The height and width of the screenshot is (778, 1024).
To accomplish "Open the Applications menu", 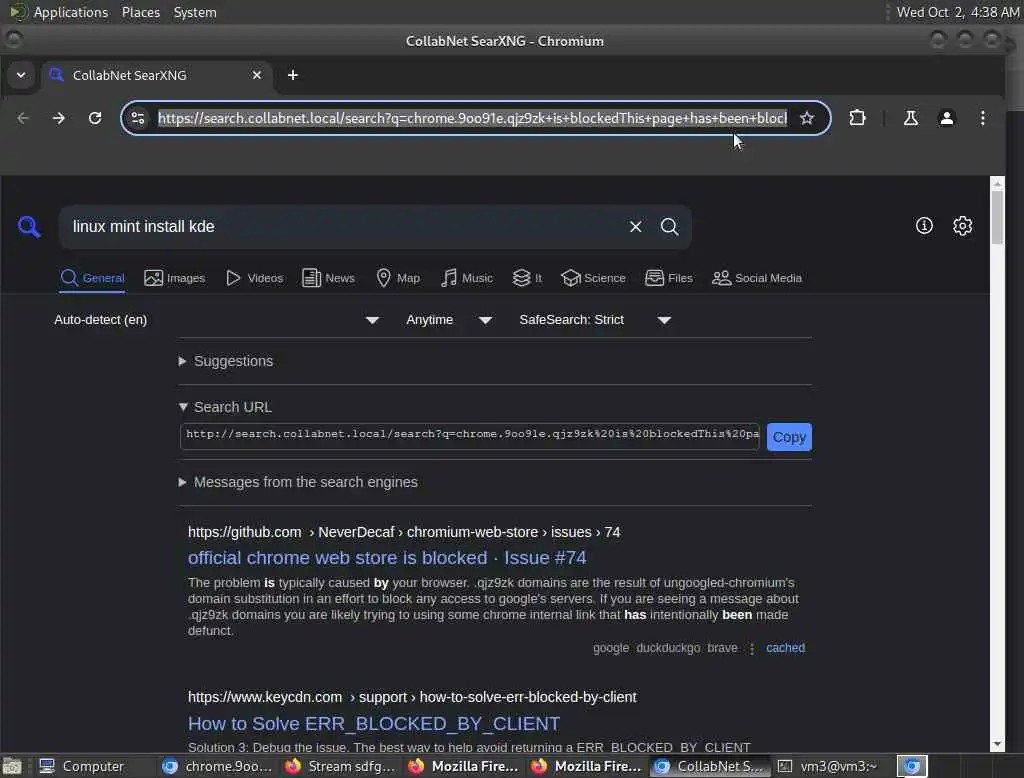I will [71, 12].
